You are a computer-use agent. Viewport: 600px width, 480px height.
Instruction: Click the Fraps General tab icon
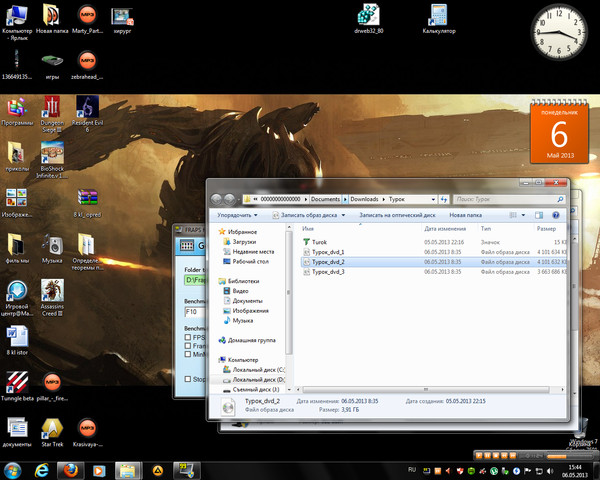187,245
